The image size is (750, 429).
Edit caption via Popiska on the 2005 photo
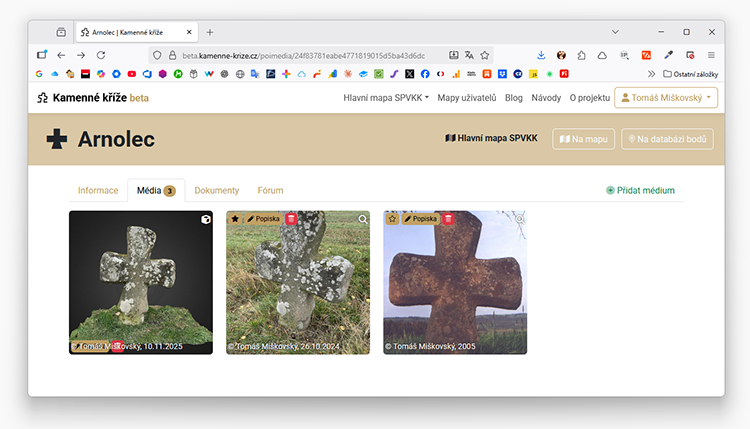point(420,219)
